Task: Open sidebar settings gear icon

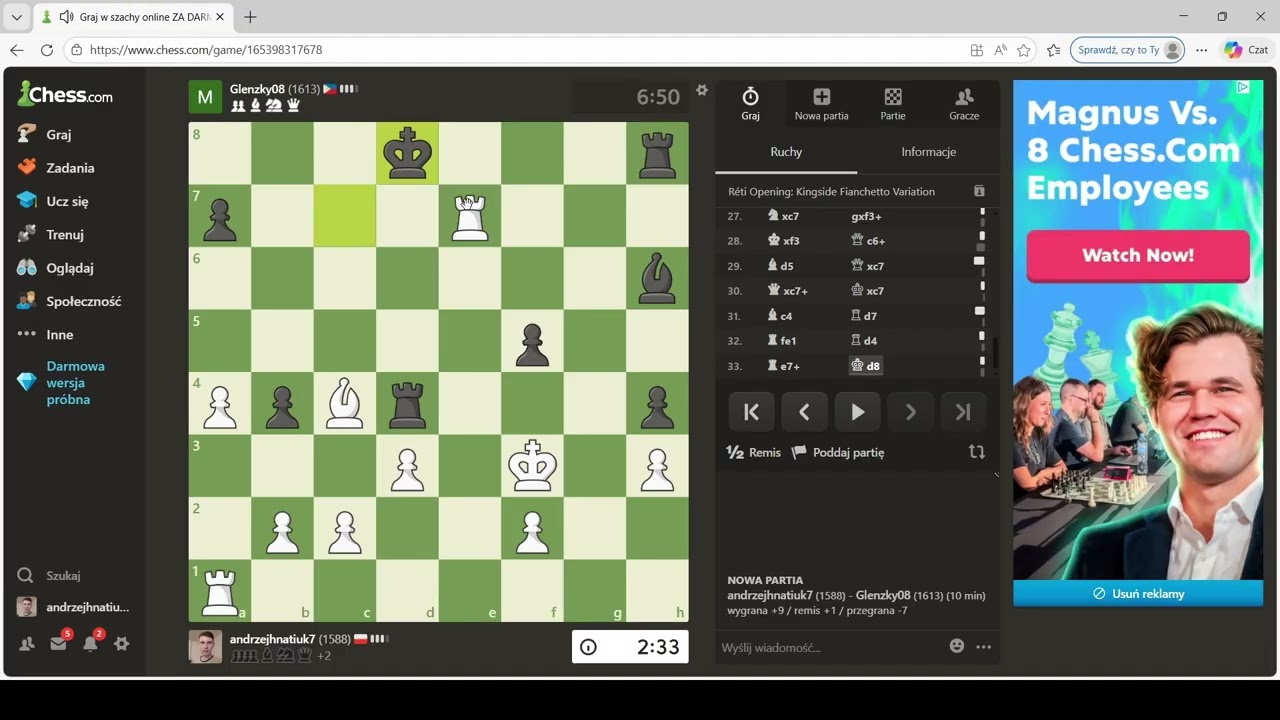Action: click(x=122, y=644)
